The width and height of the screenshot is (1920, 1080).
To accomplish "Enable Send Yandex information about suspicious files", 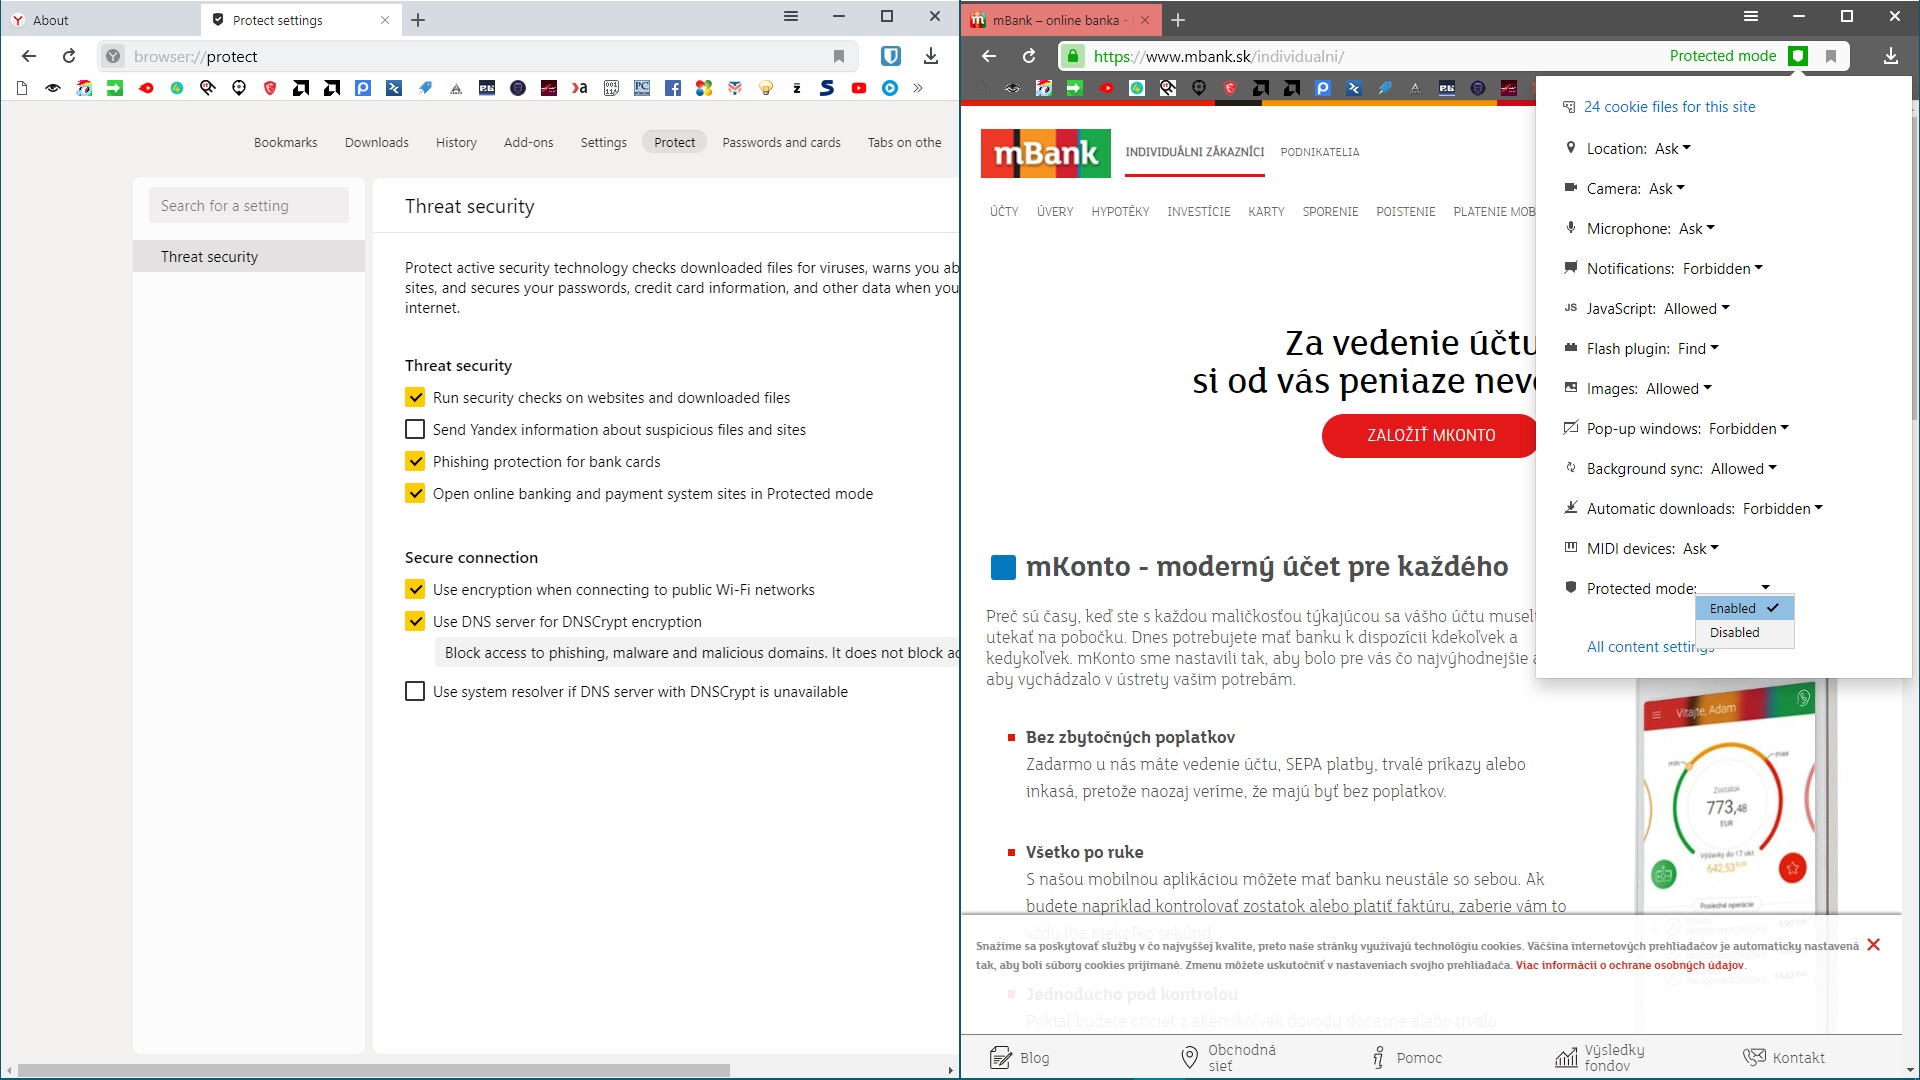I will (x=415, y=429).
